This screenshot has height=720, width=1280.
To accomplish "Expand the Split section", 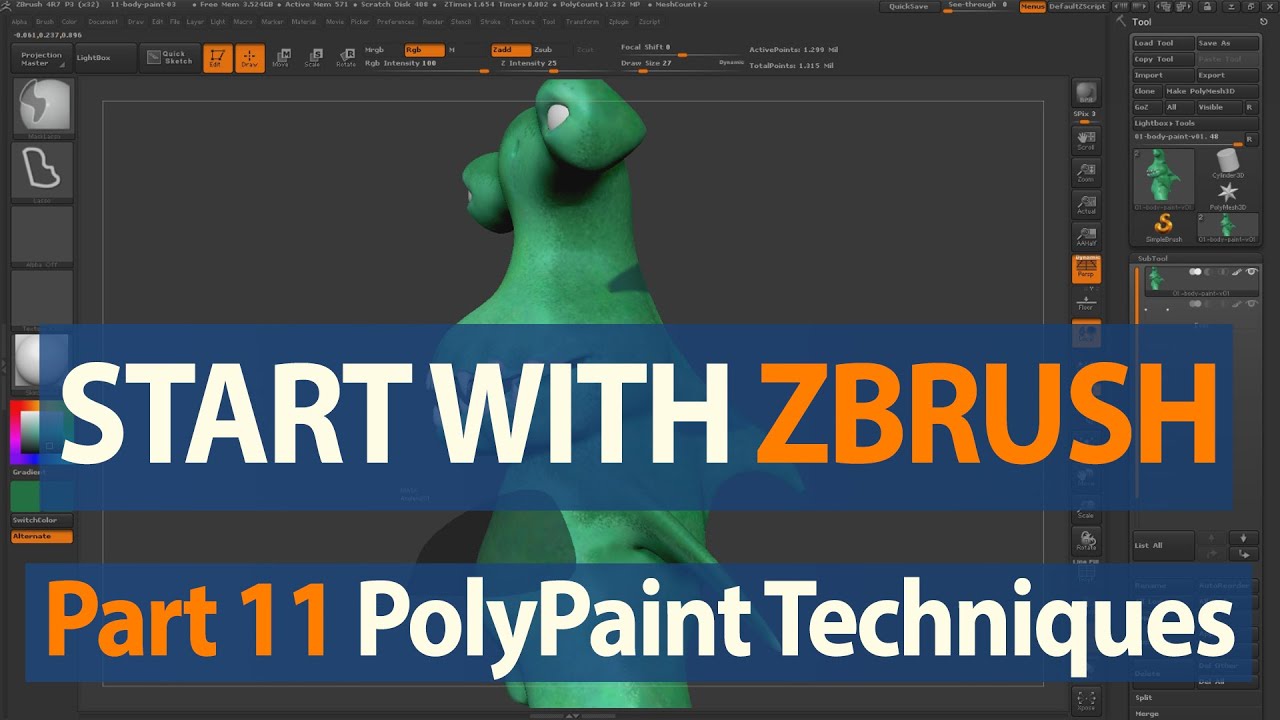I will pyautogui.click(x=1143, y=698).
